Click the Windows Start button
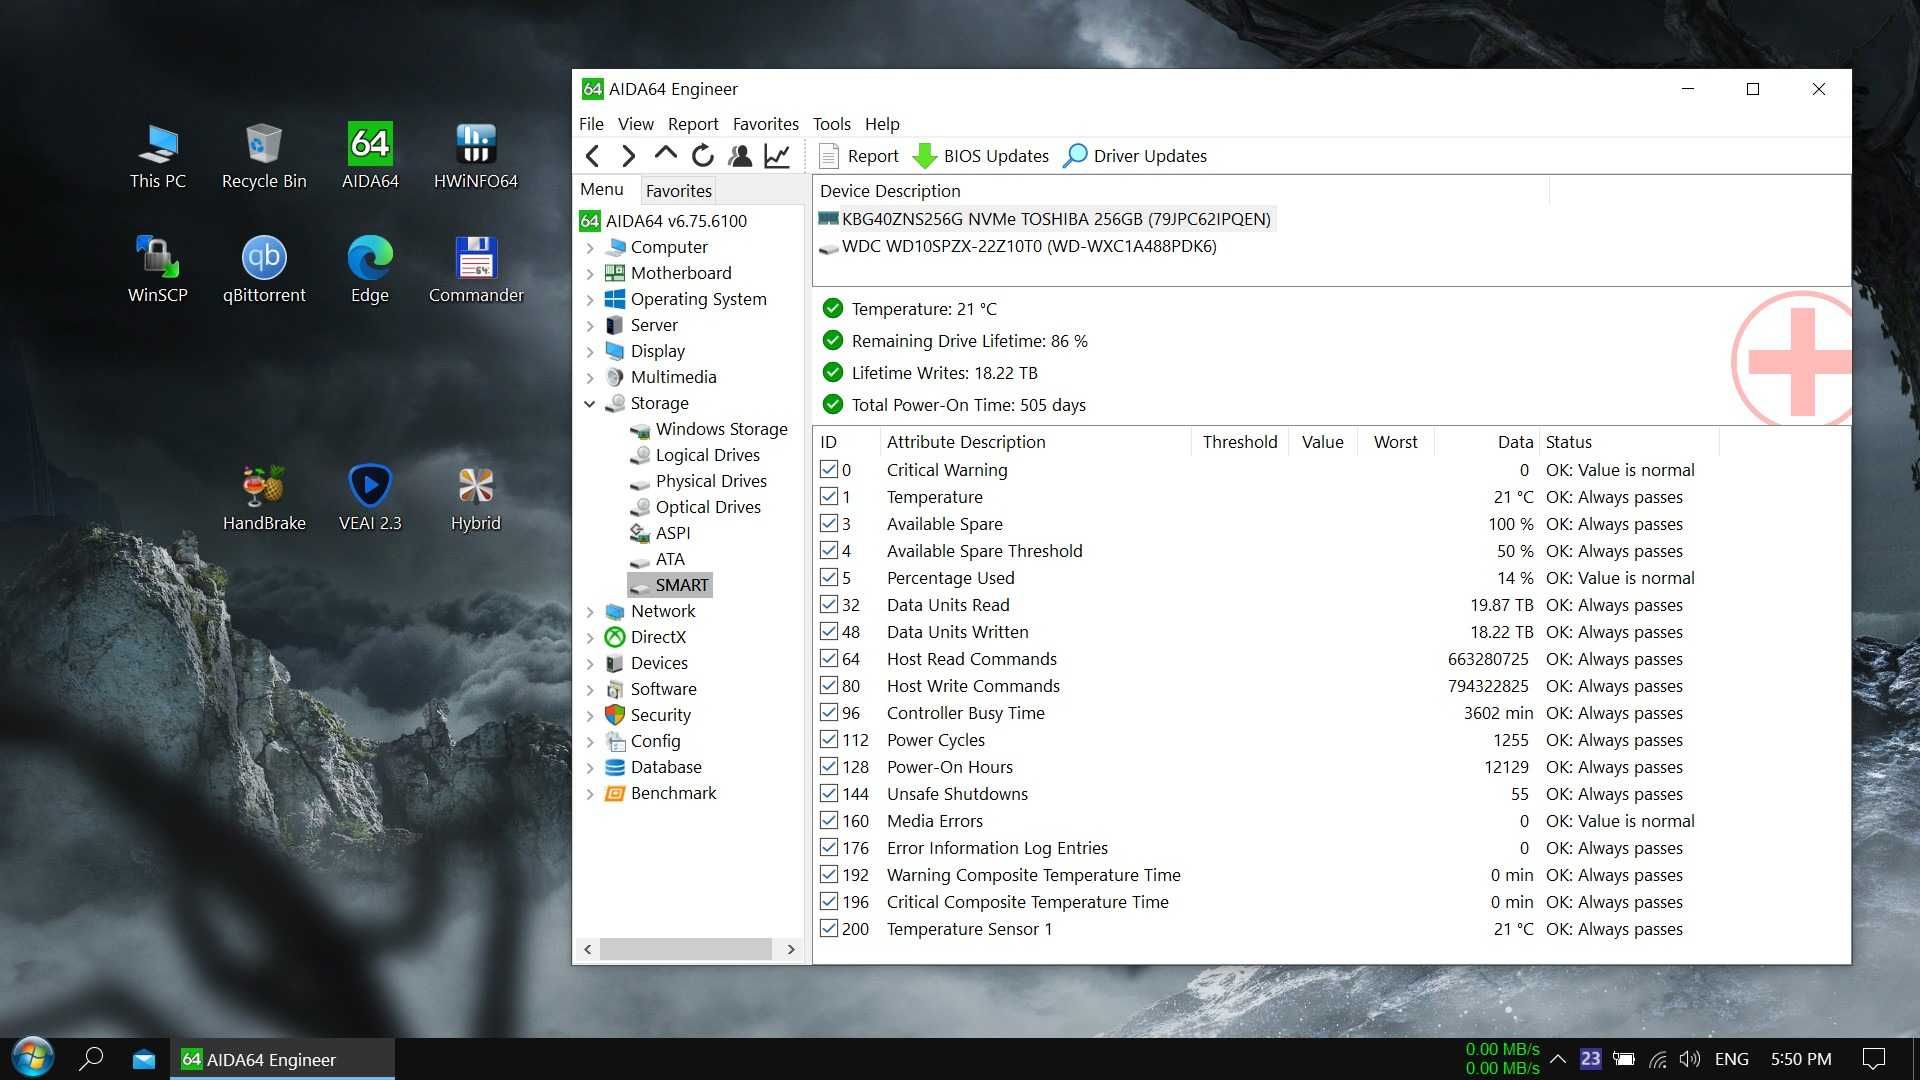This screenshot has width=1920, height=1080. tap(32, 1058)
